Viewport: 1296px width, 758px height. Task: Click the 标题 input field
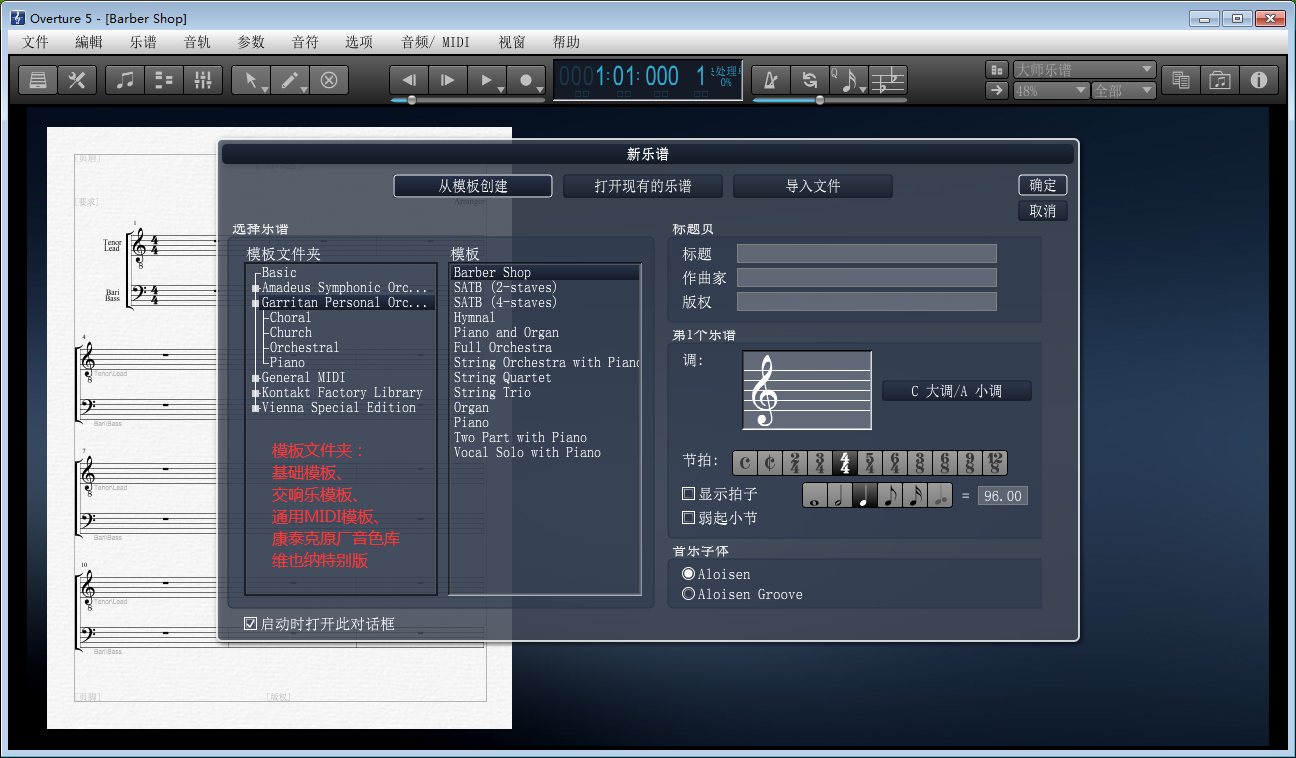[x=867, y=254]
